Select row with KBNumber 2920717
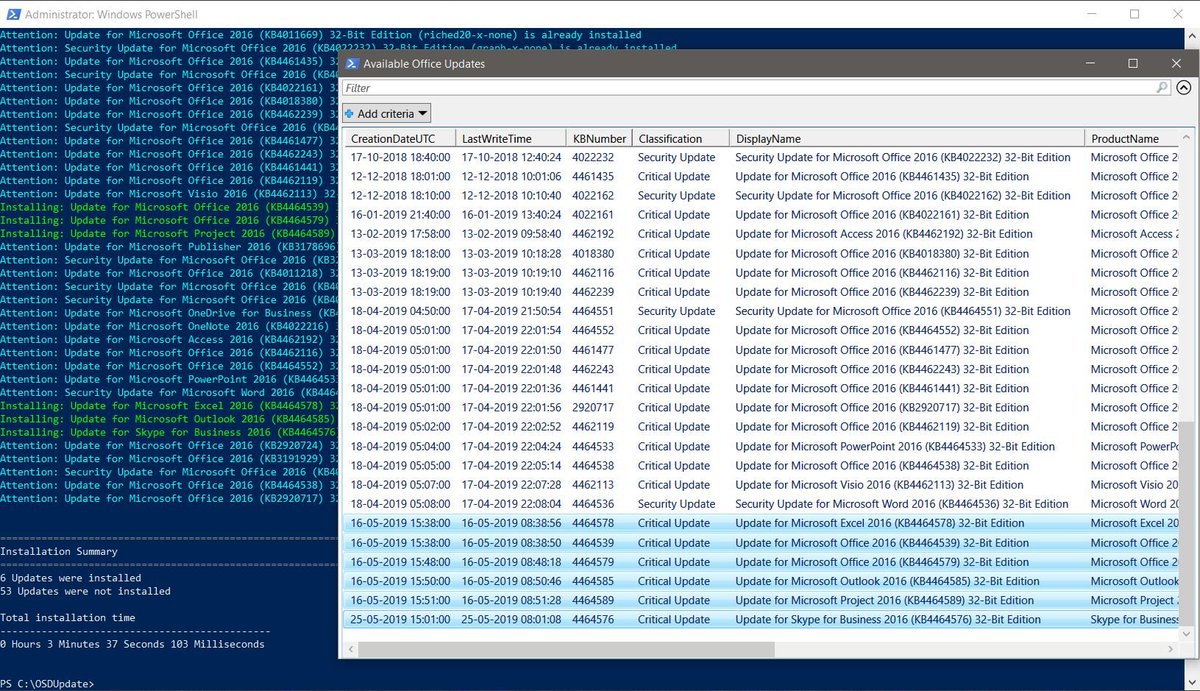The height and width of the screenshot is (691, 1200). tap(762, 408)
